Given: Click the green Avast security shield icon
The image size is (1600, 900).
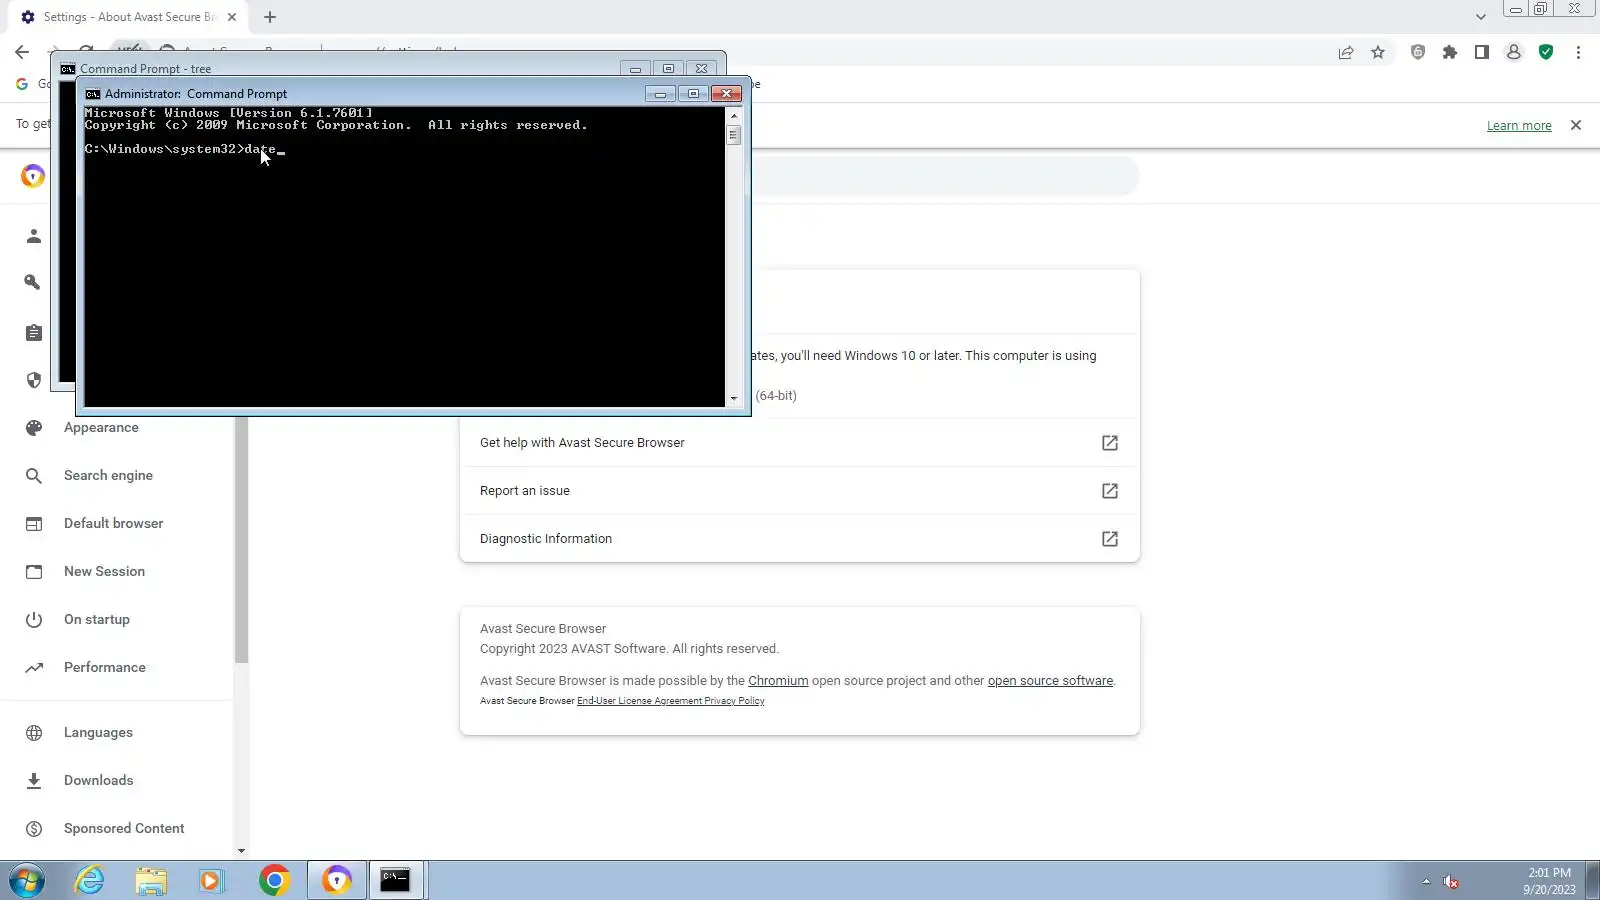Looking at the screenshot, I should [1546, 52].
